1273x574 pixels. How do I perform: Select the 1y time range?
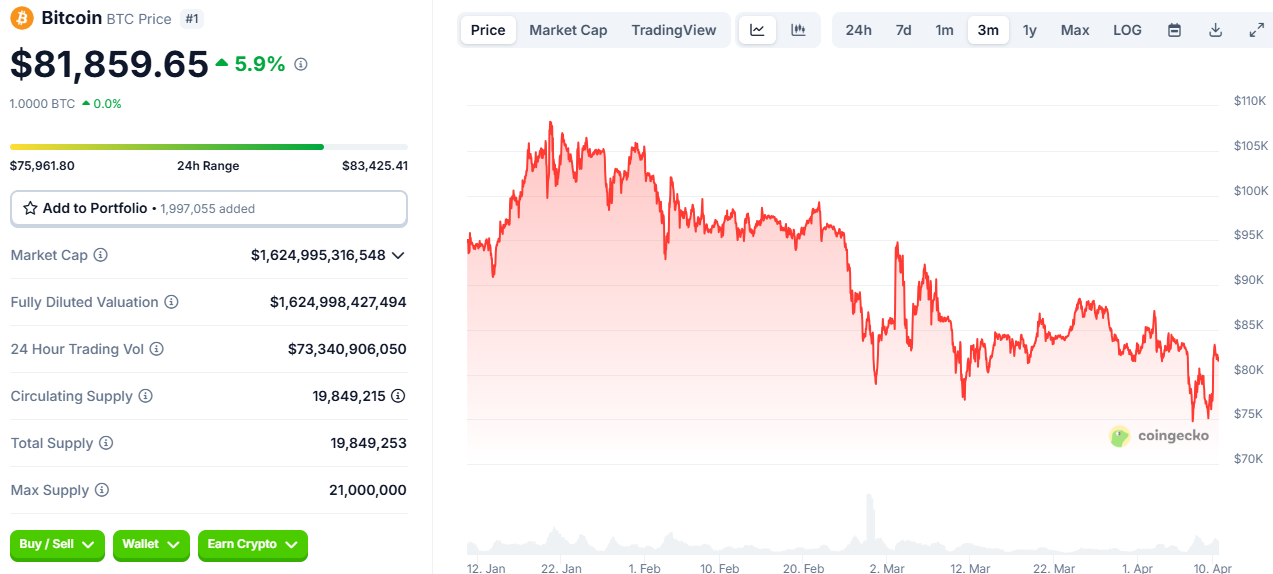(x=1029, y=30)
